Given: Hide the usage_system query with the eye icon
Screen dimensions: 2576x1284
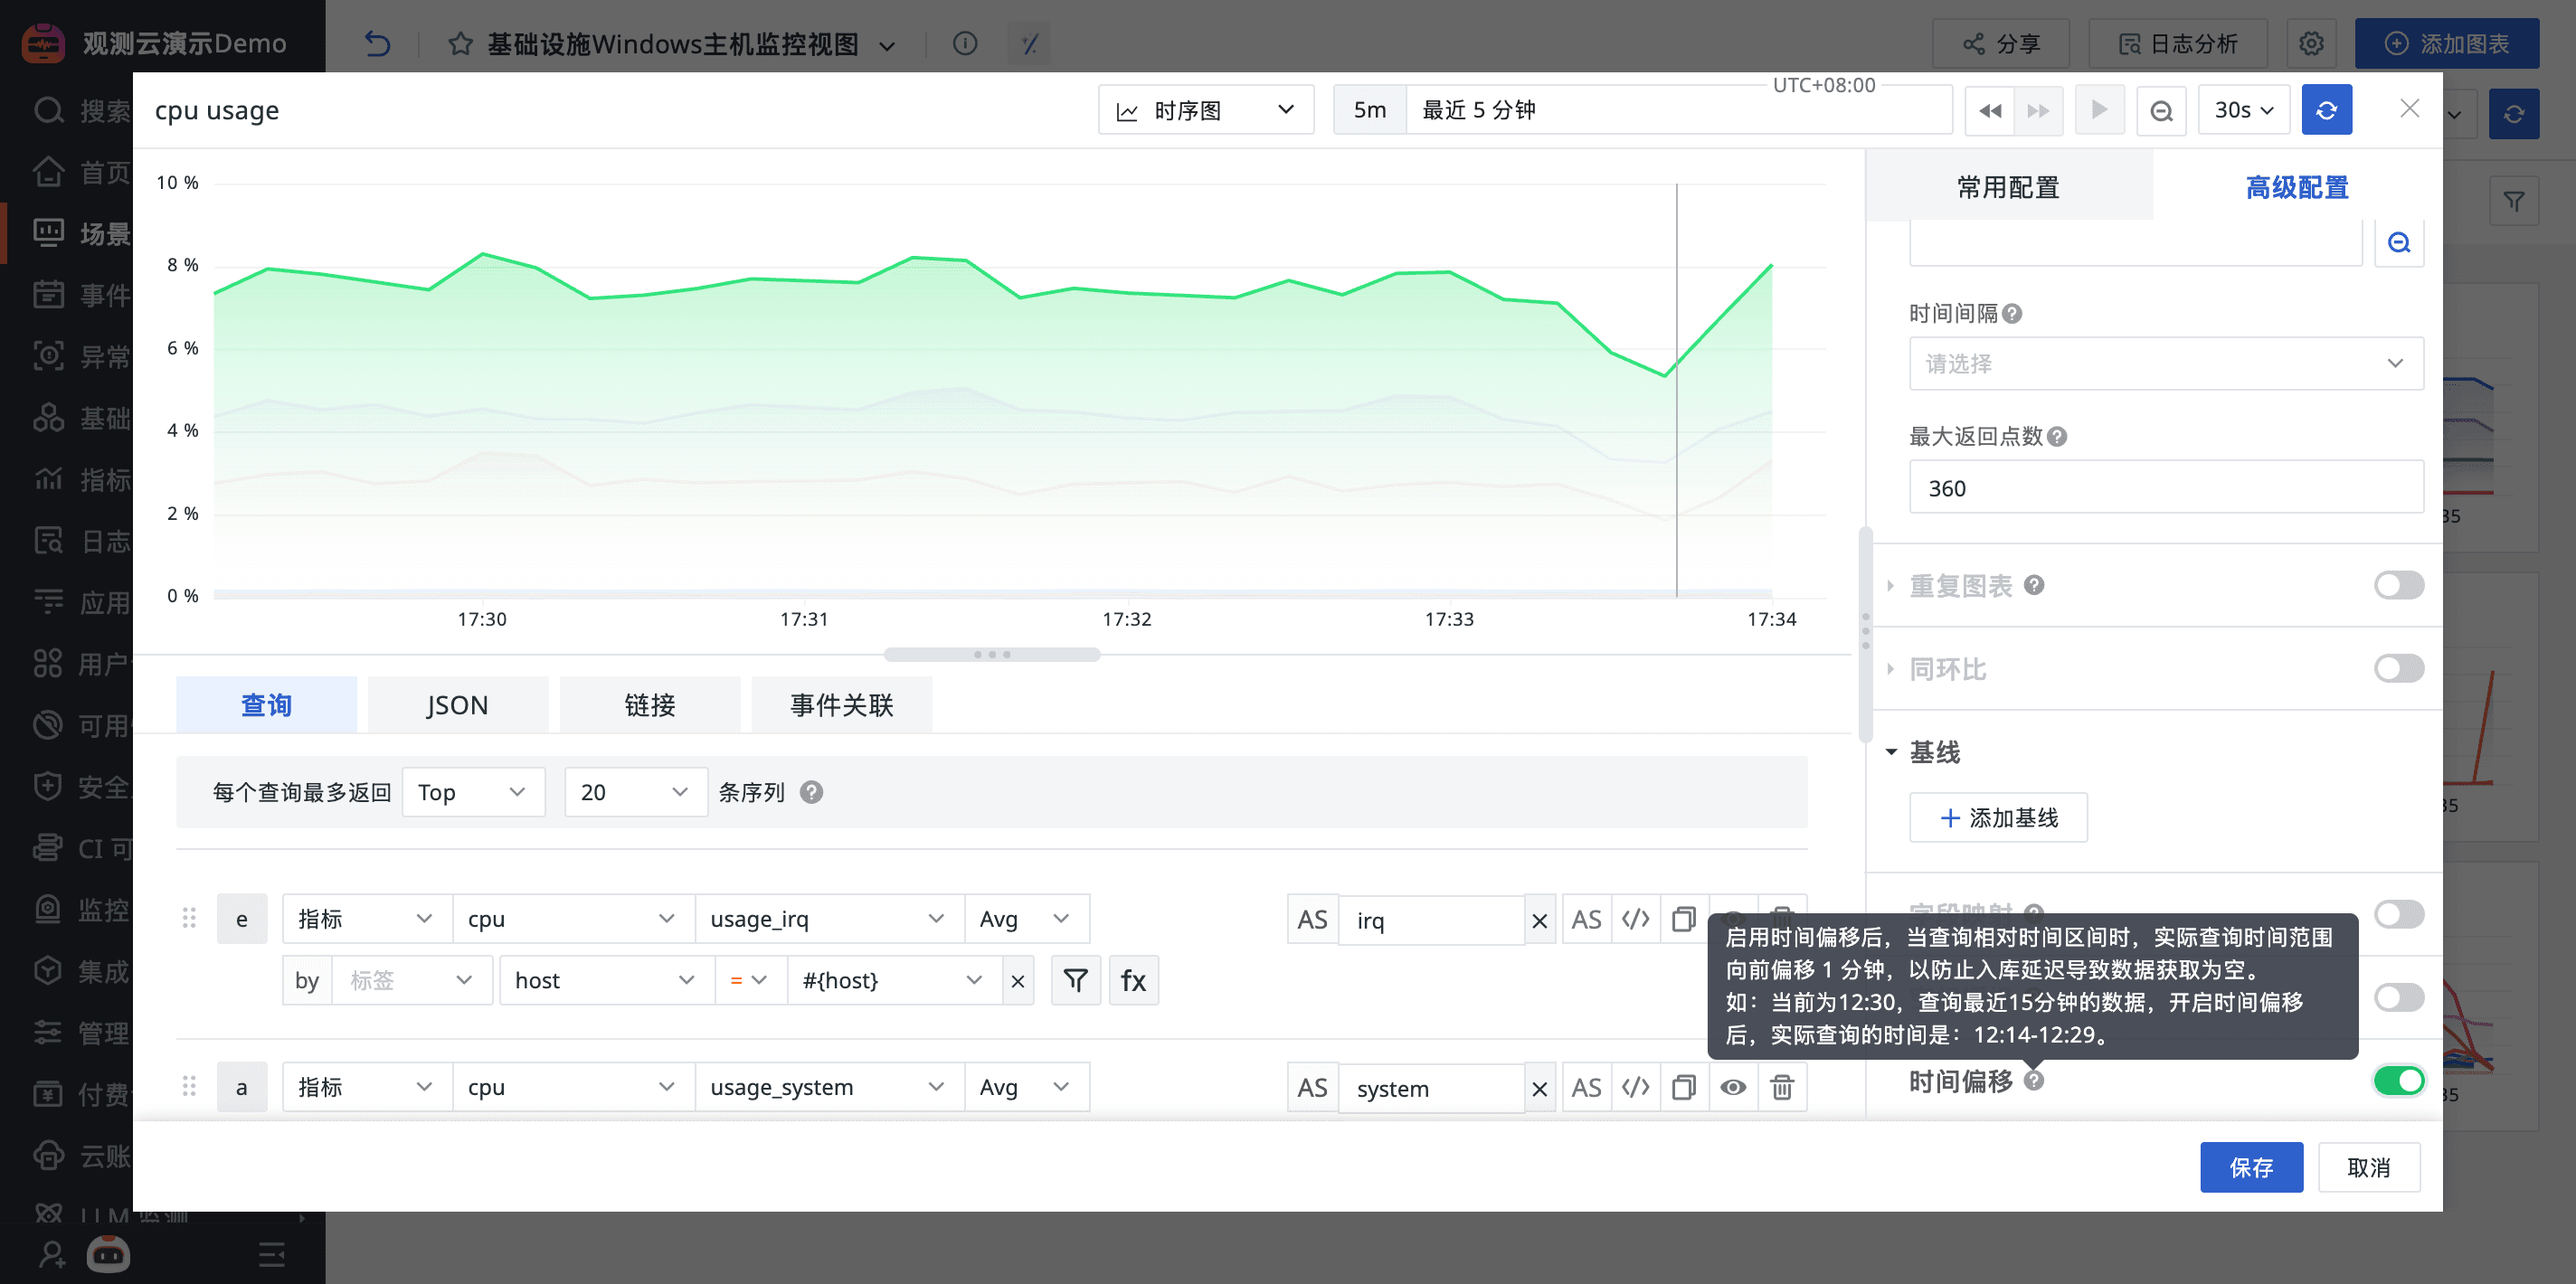Looking at the screenshot, I should (x=1733, y=1087).
